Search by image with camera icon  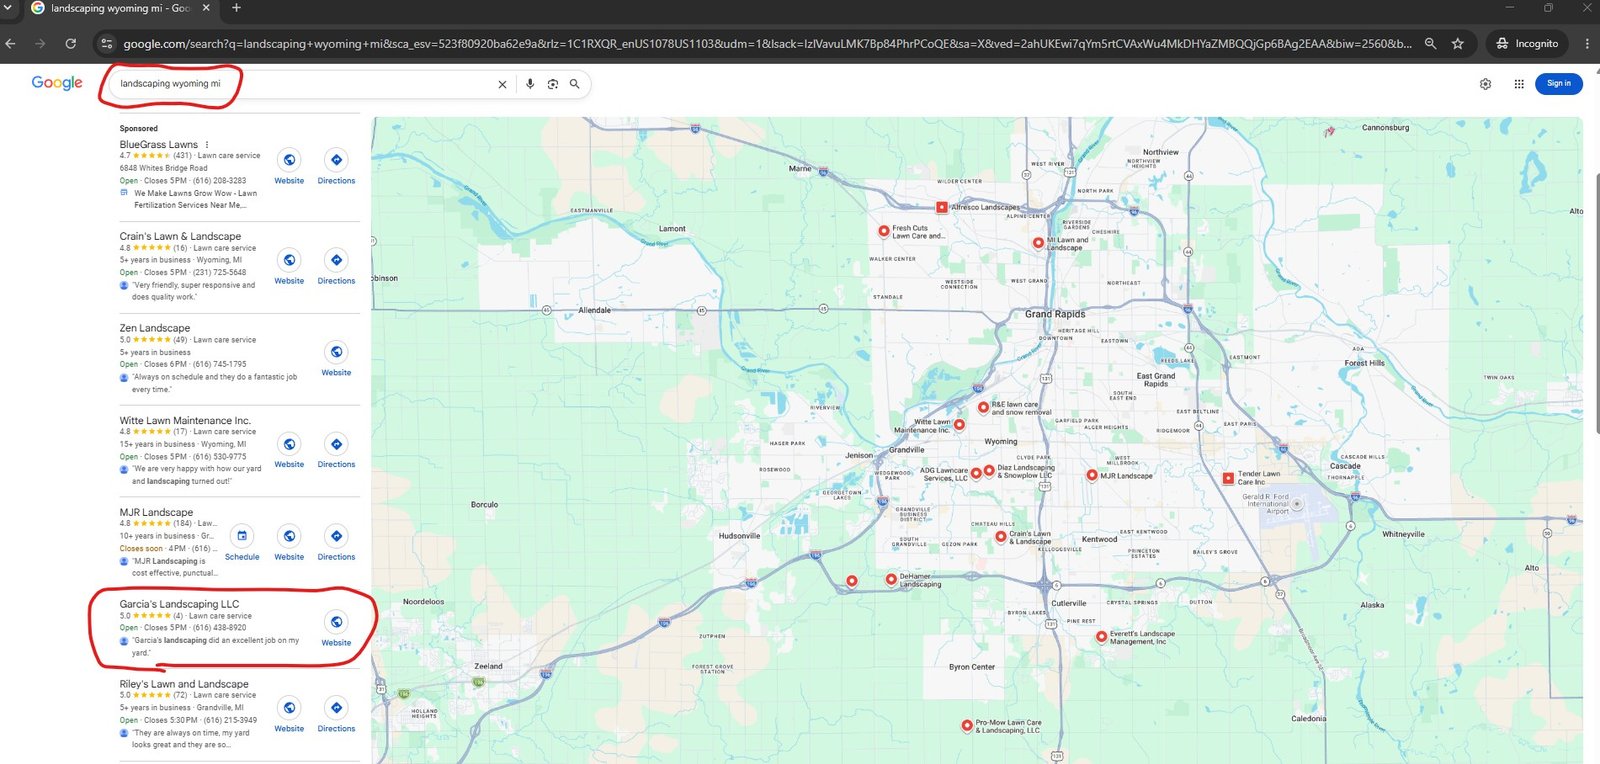[x=552, y=84]
